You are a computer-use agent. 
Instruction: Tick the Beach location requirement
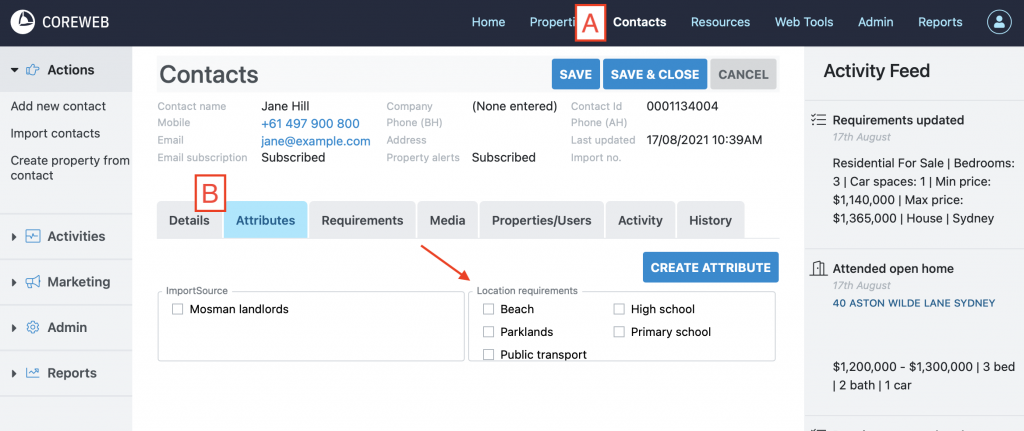[488, 310]
